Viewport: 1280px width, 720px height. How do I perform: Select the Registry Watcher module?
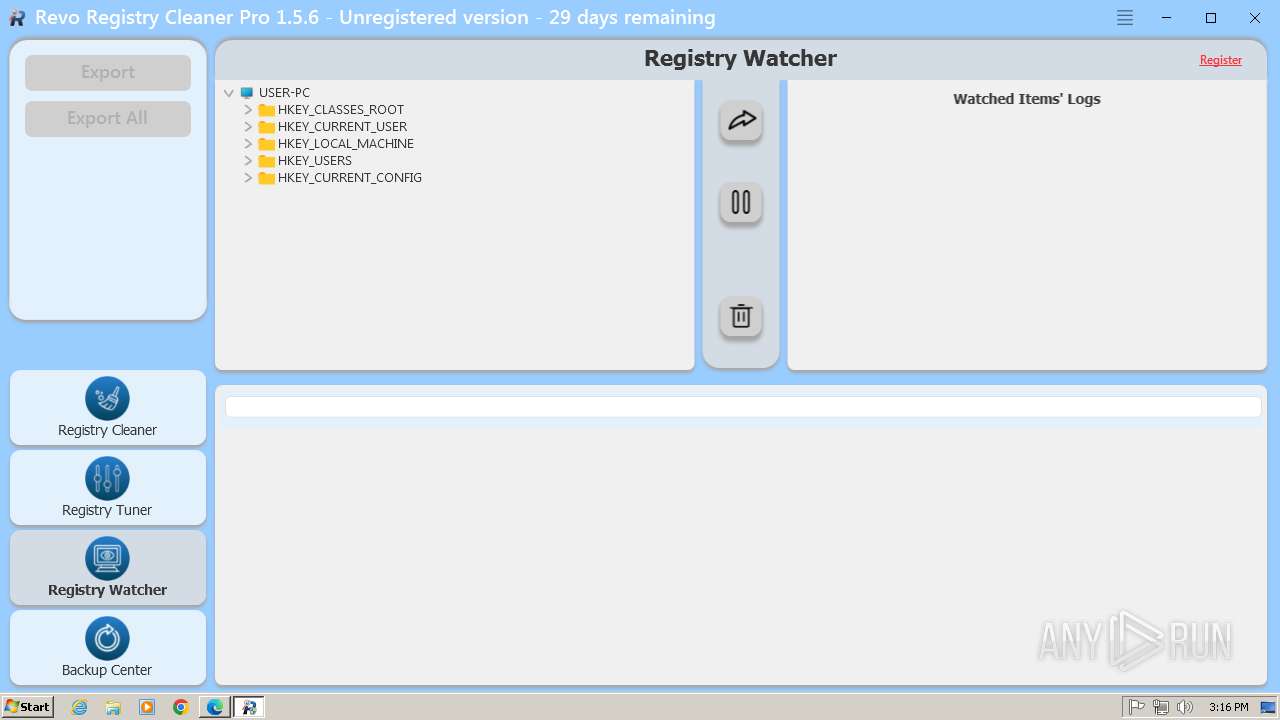[x=108, y=568]
